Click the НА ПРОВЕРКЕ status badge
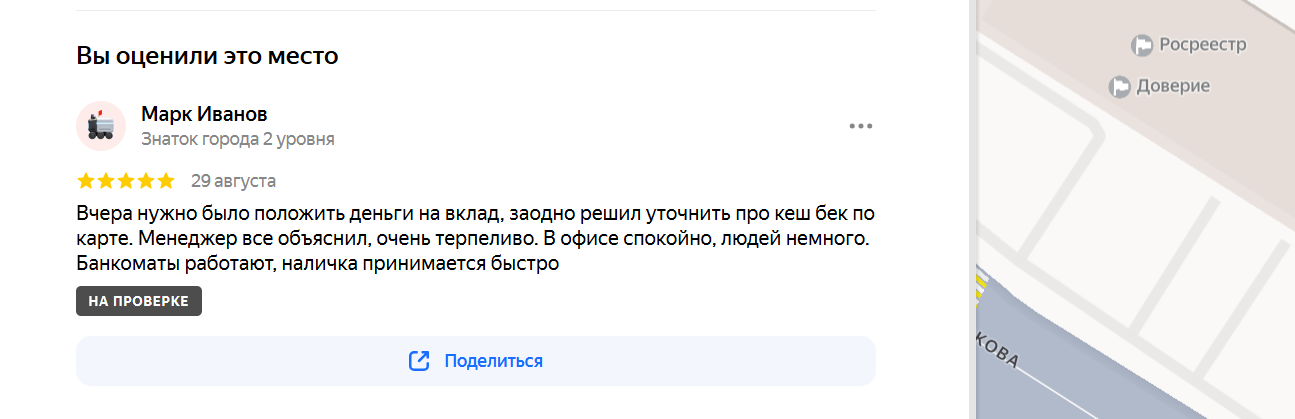The height and width of the screenshot is (419, 1295). (x=139, y=301)
